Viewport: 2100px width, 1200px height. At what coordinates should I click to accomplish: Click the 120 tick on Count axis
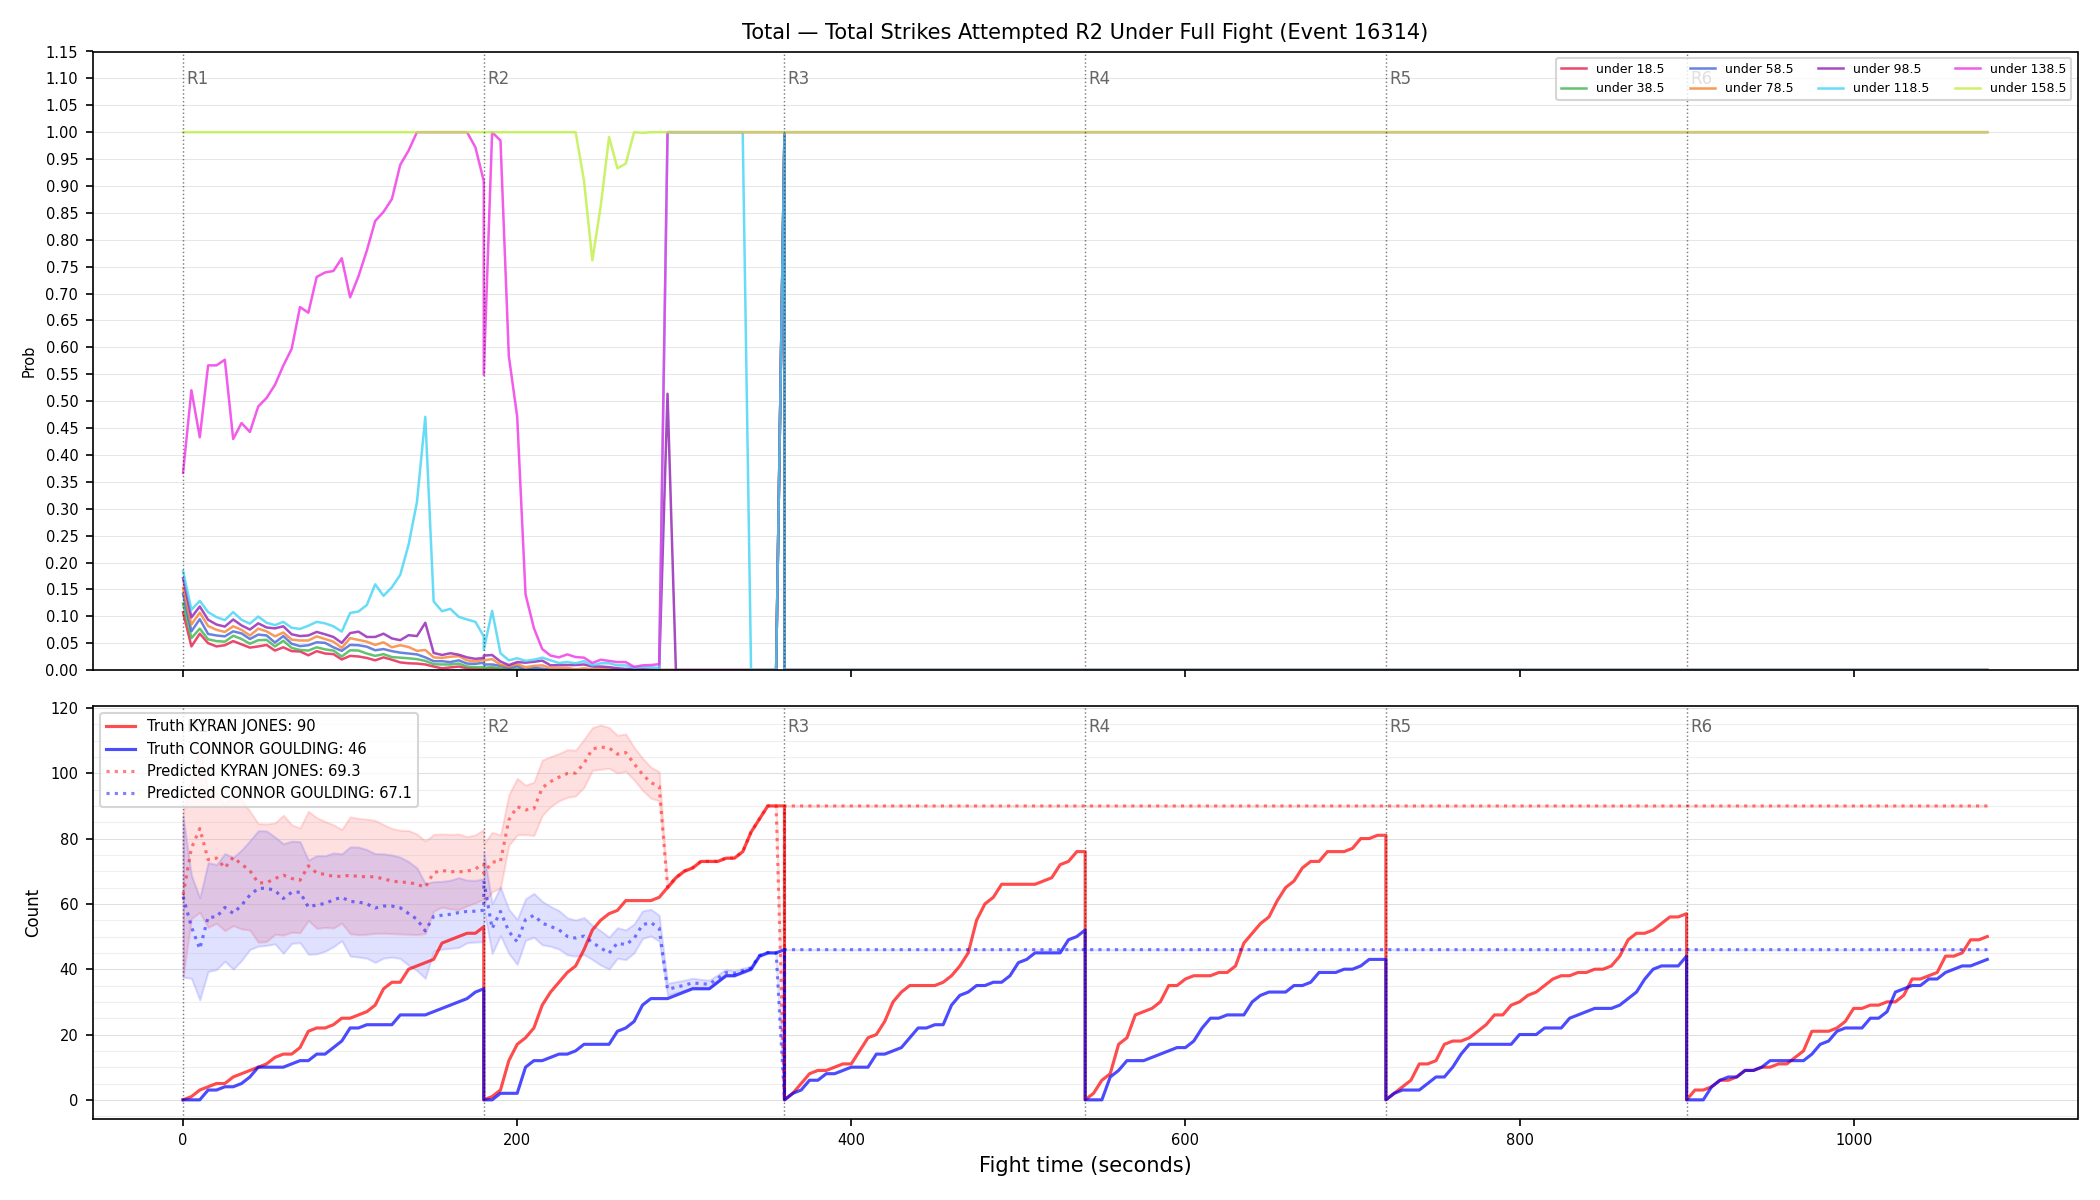[x=67, y=708]
